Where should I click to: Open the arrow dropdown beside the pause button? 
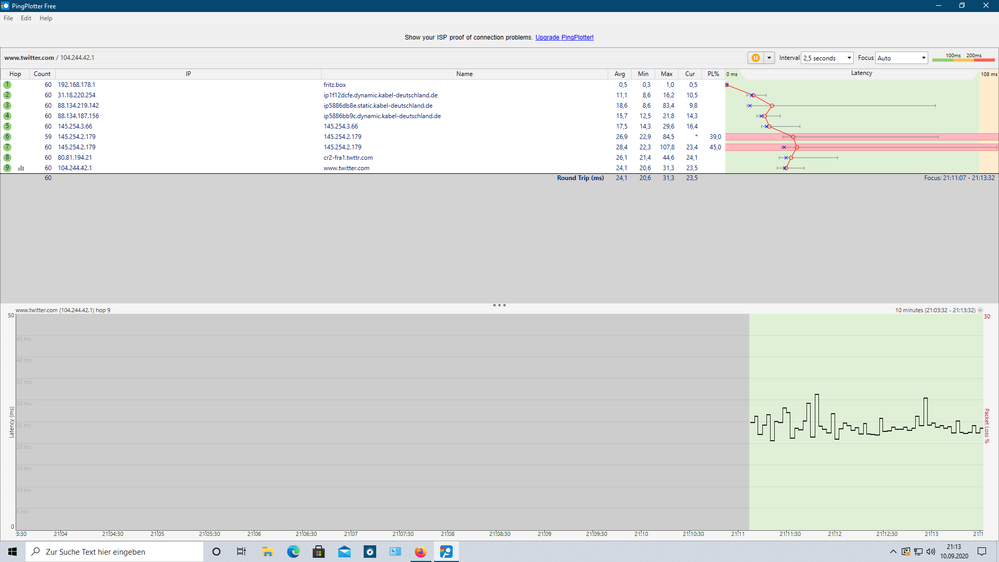tap(769, 58)
